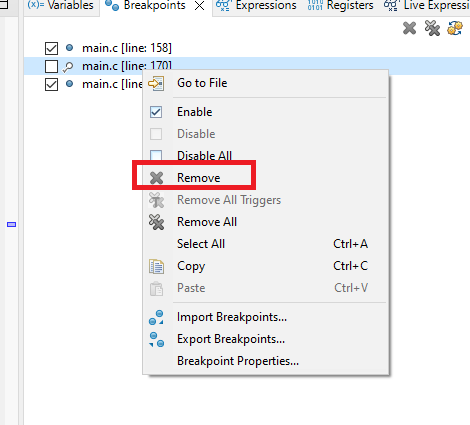The width and height of the screenshot is (470, 425).
Task: Select the main.c [line: 158] breakpoint row
Action: 247,48
